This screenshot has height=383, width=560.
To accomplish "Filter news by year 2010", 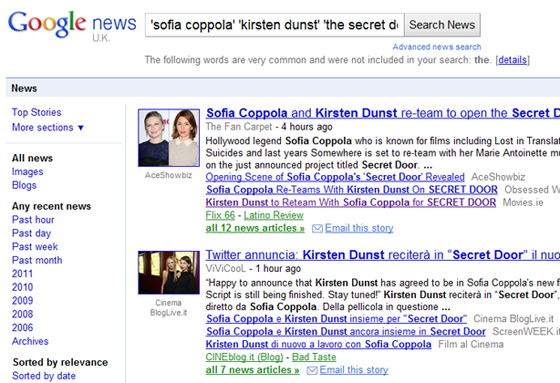I will pos(22,287).
